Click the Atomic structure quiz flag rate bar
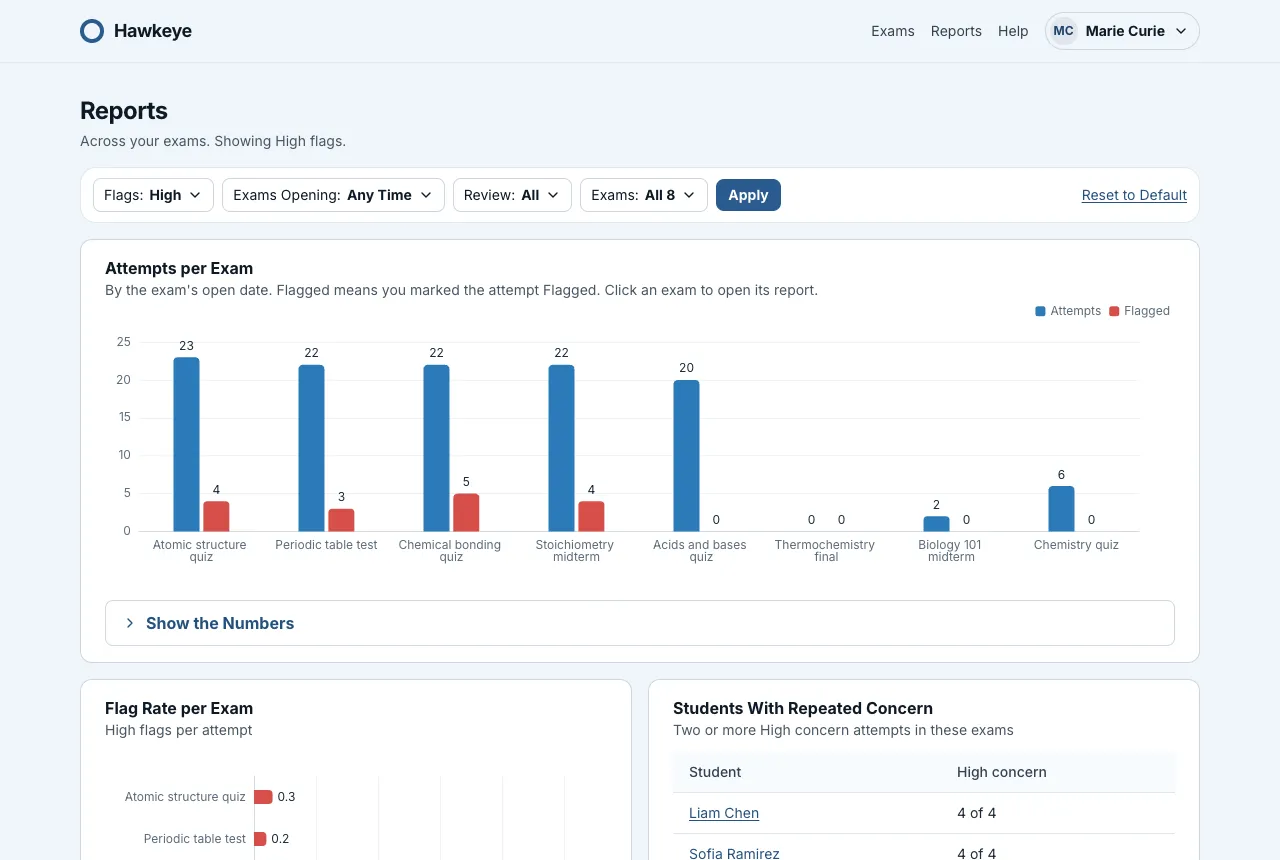 tap(263, 797)
